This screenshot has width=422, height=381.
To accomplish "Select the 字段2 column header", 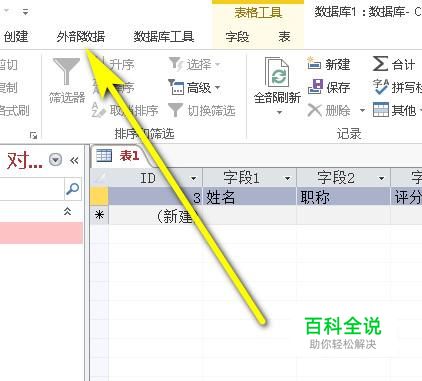I will pyautogui.click(x=343, y=178).
